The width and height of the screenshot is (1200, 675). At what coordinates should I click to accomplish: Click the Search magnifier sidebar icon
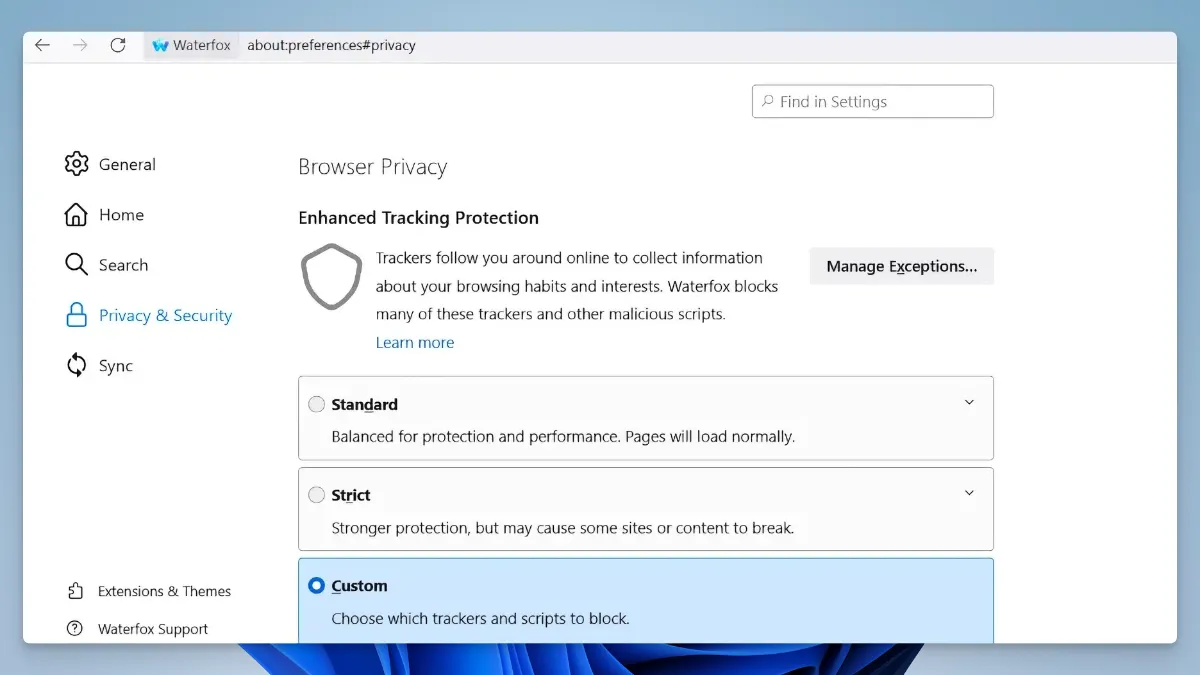coord(76,265)
